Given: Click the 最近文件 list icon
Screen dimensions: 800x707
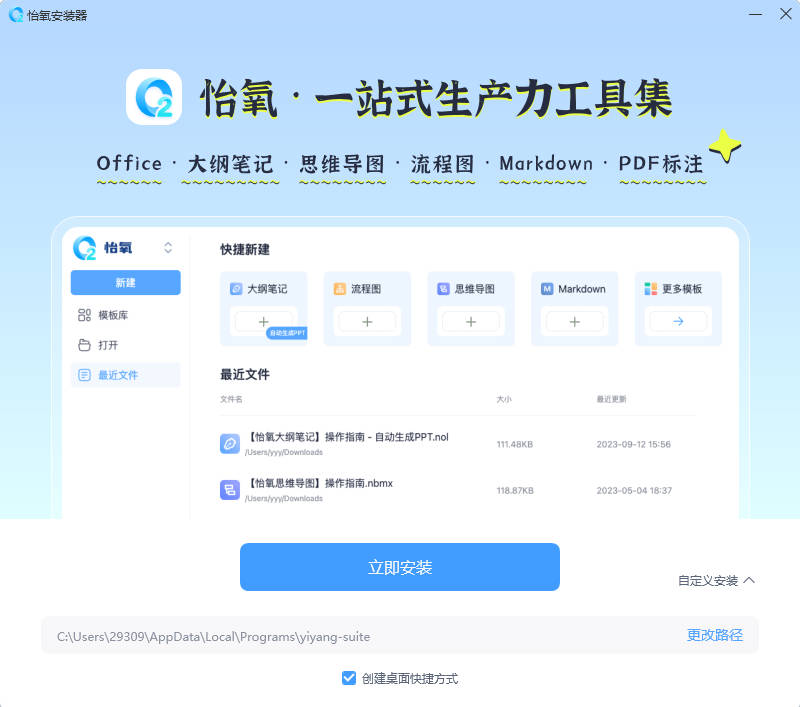Looking at the screenshot, I should 84,375.
